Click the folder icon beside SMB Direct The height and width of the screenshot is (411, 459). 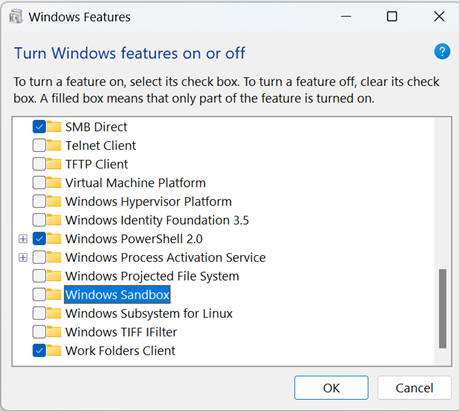coord(54,127)
